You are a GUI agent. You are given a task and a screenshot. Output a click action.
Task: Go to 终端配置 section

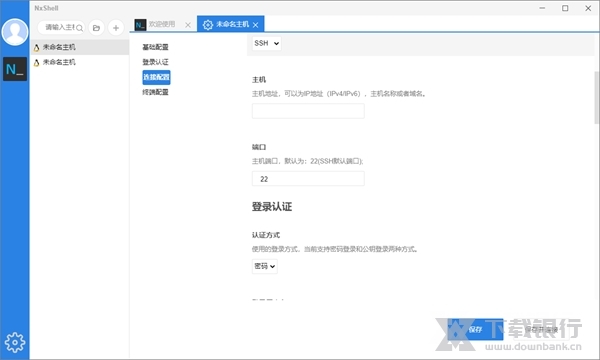coord(155,92)
